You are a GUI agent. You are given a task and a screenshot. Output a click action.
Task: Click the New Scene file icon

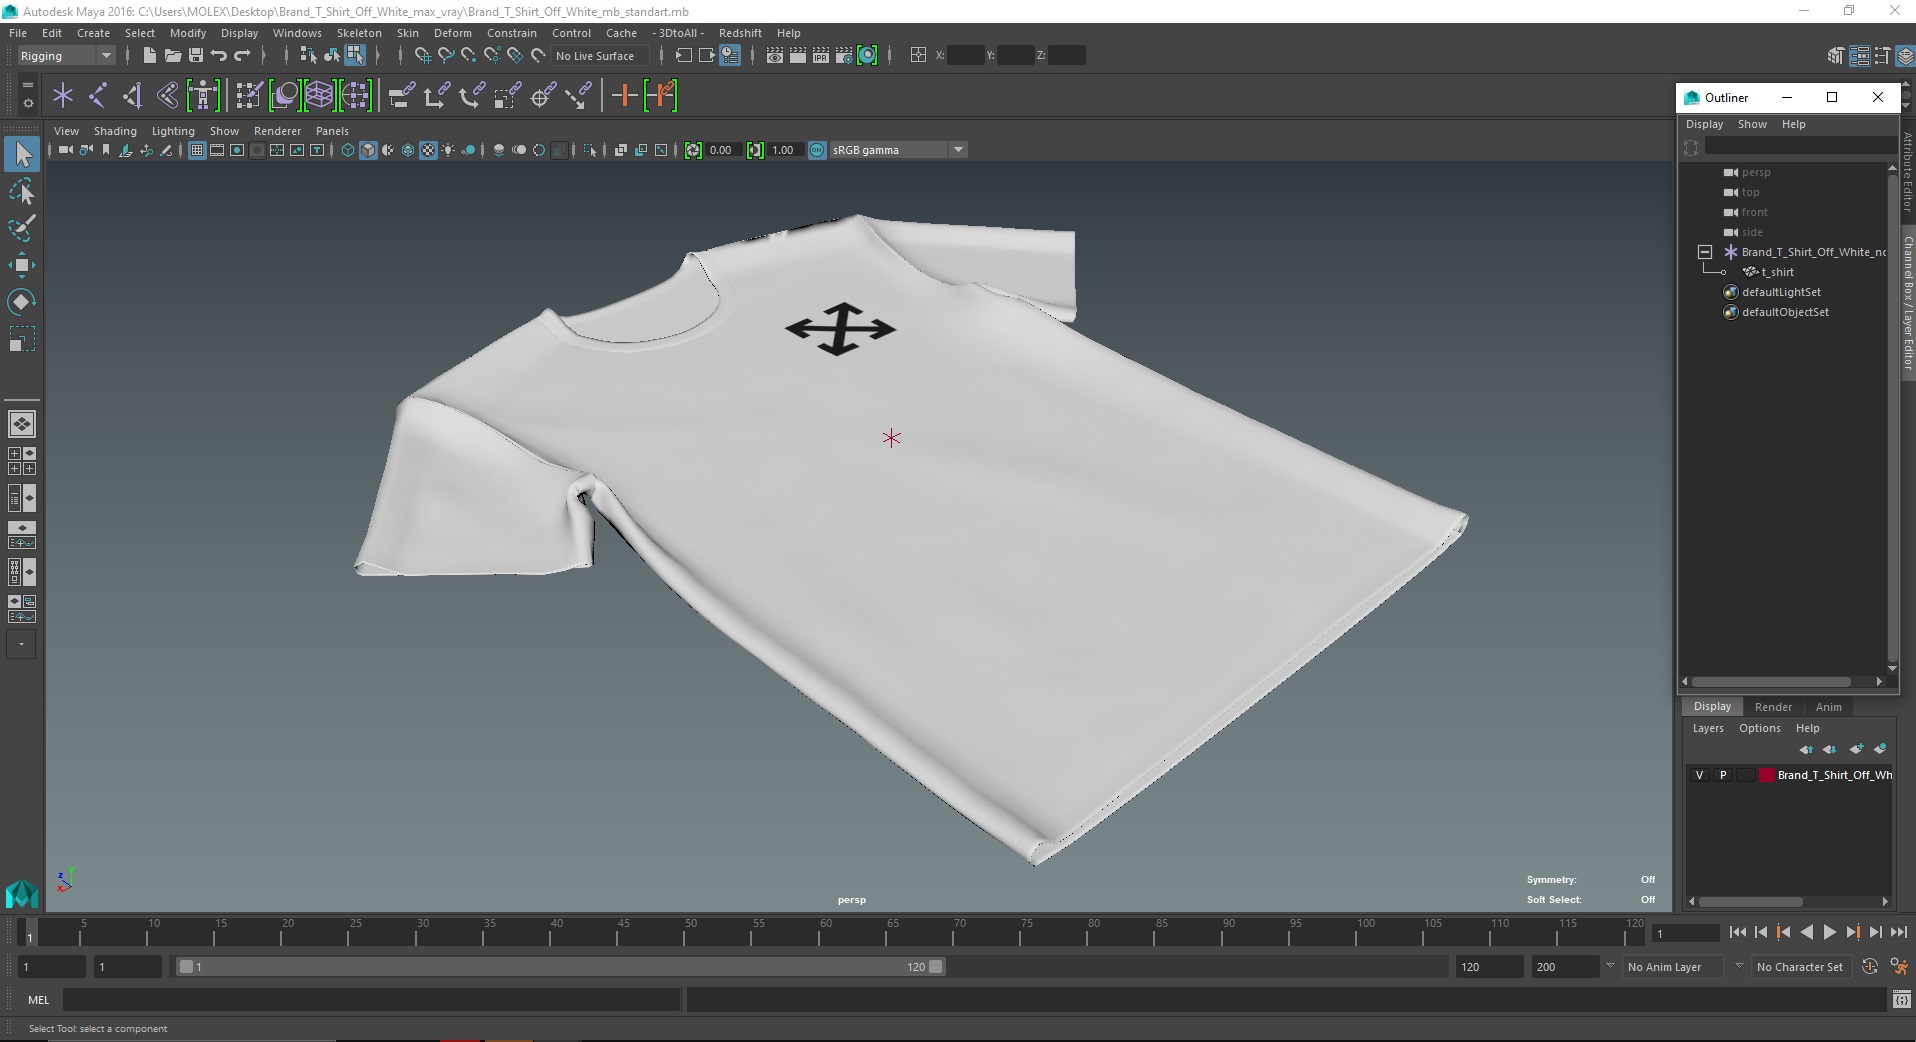click(x=149, y=56)
